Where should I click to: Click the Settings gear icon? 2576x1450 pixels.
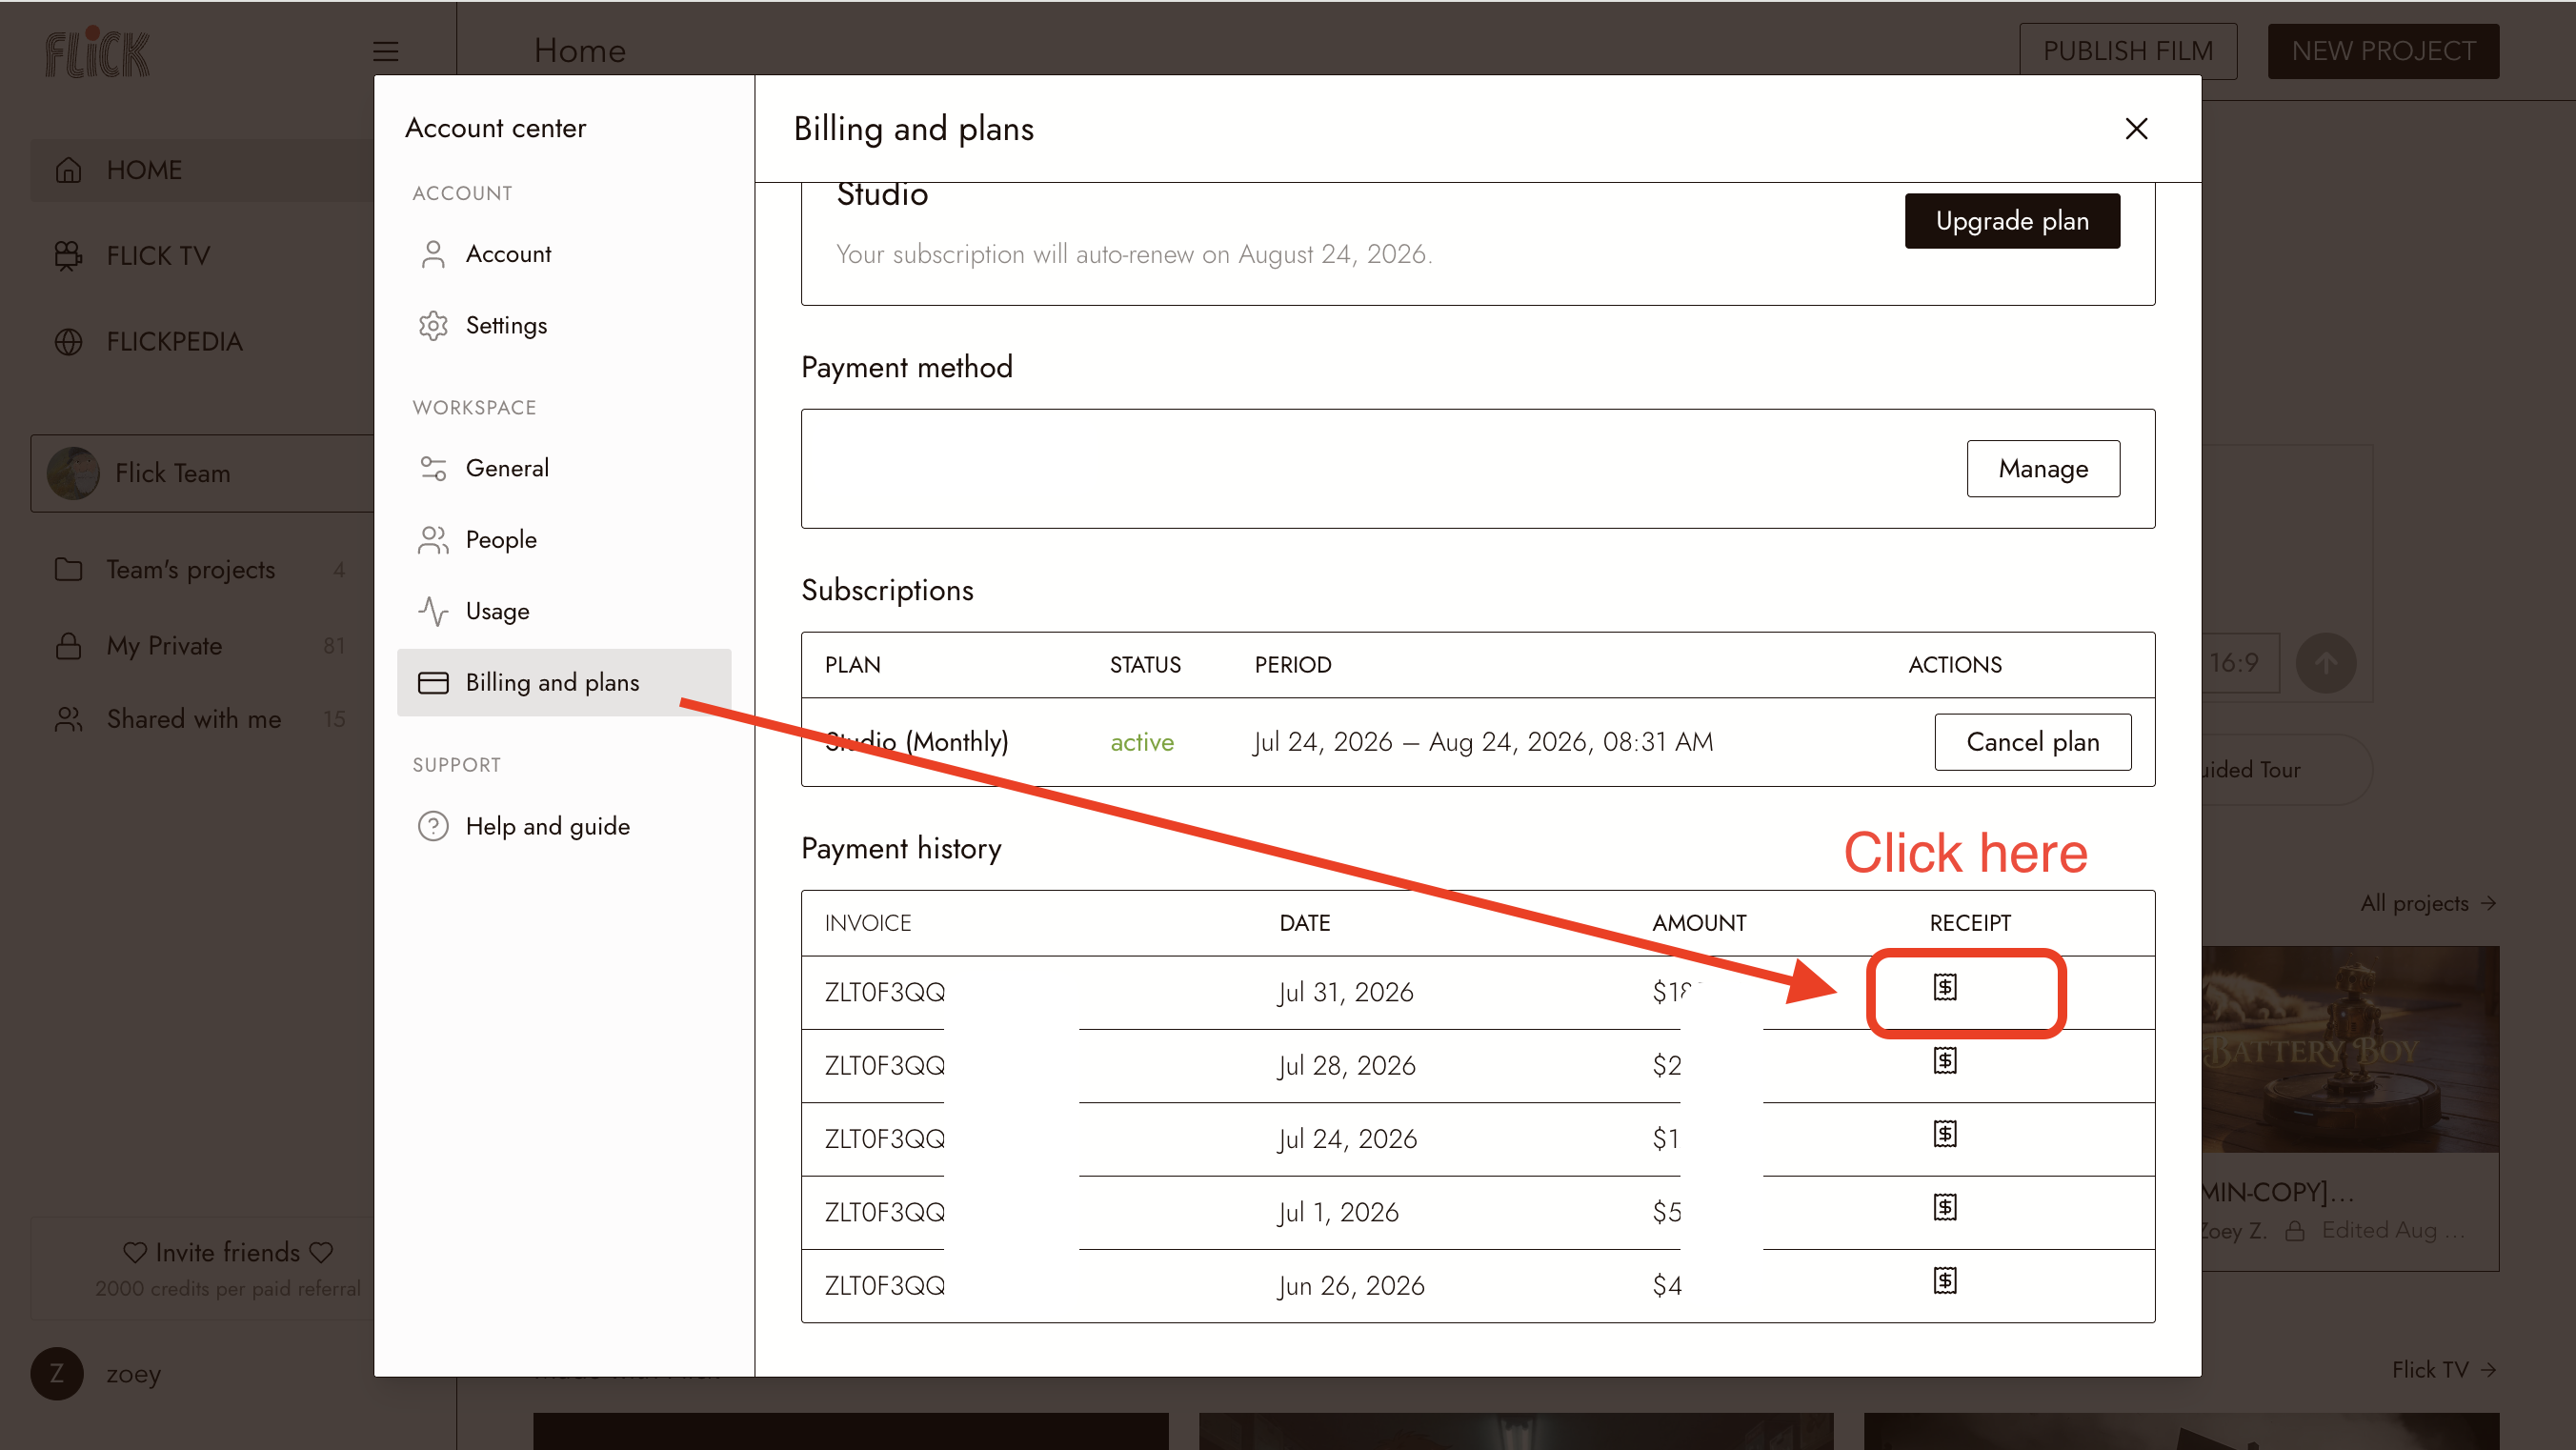point(433,326)
